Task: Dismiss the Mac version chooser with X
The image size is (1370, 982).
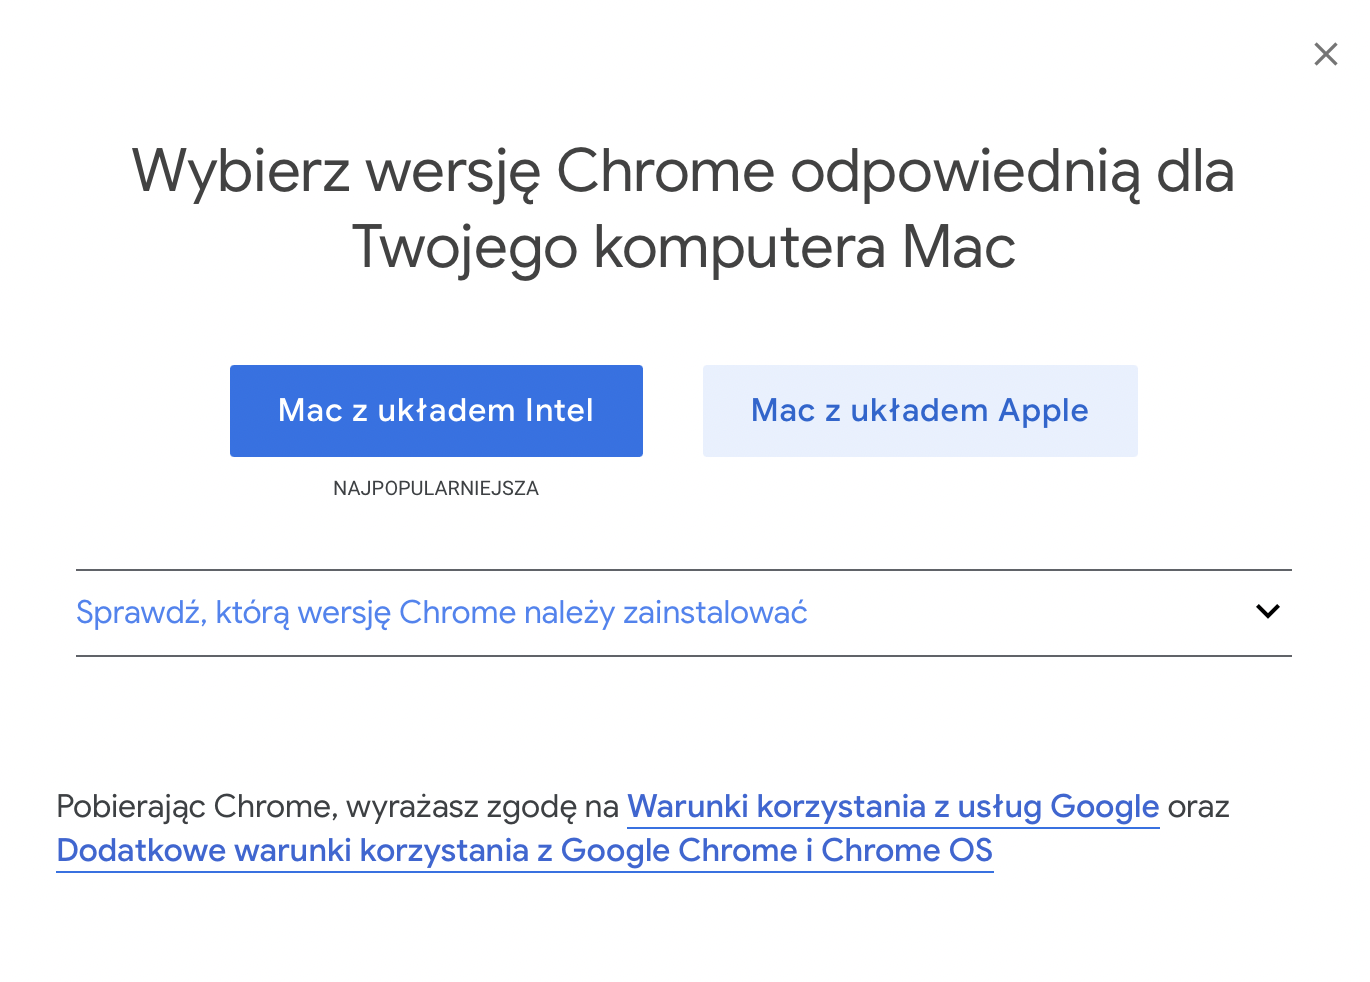Action: click(1326, 54)
